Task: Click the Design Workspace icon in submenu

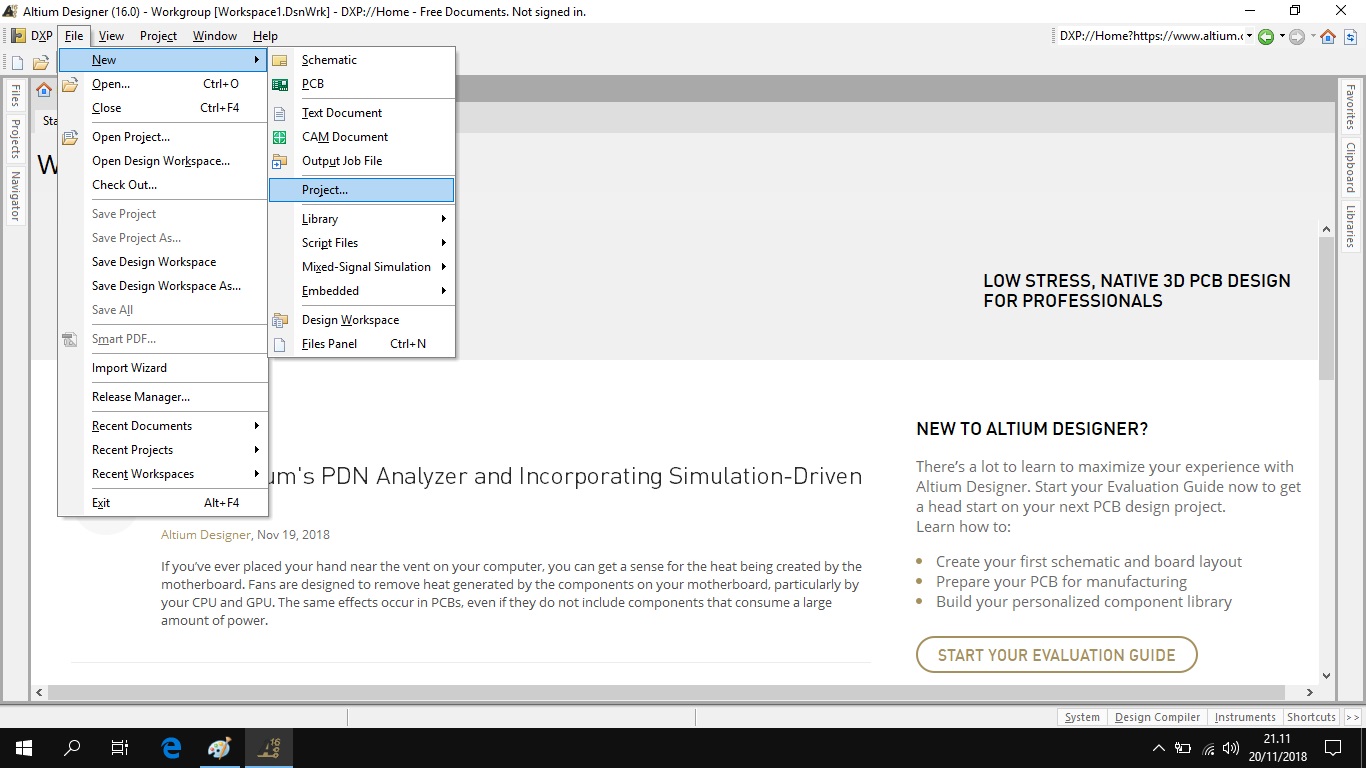Action: click(280, 320)
